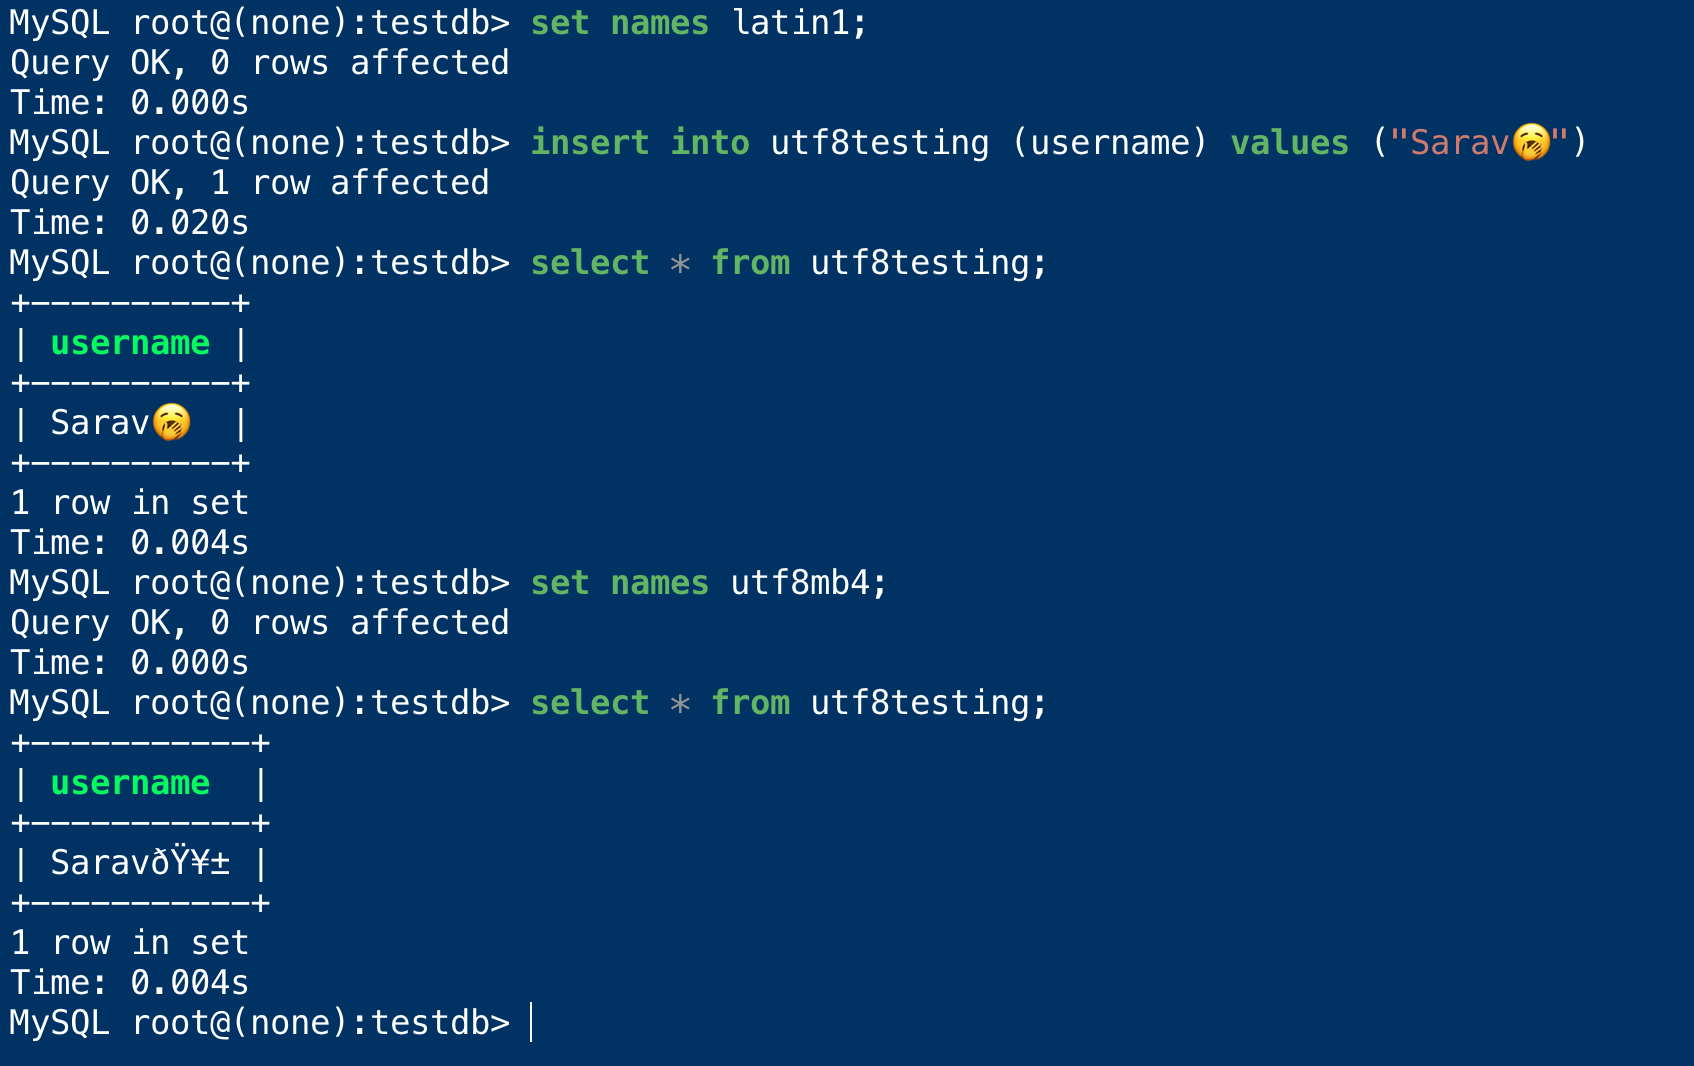Click the second 'username' column header

pos(130,783)
